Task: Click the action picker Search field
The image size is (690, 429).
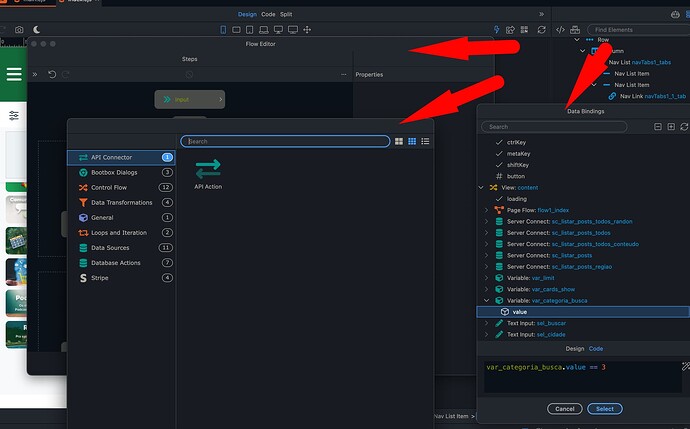Action: click(x=285, y=141)
